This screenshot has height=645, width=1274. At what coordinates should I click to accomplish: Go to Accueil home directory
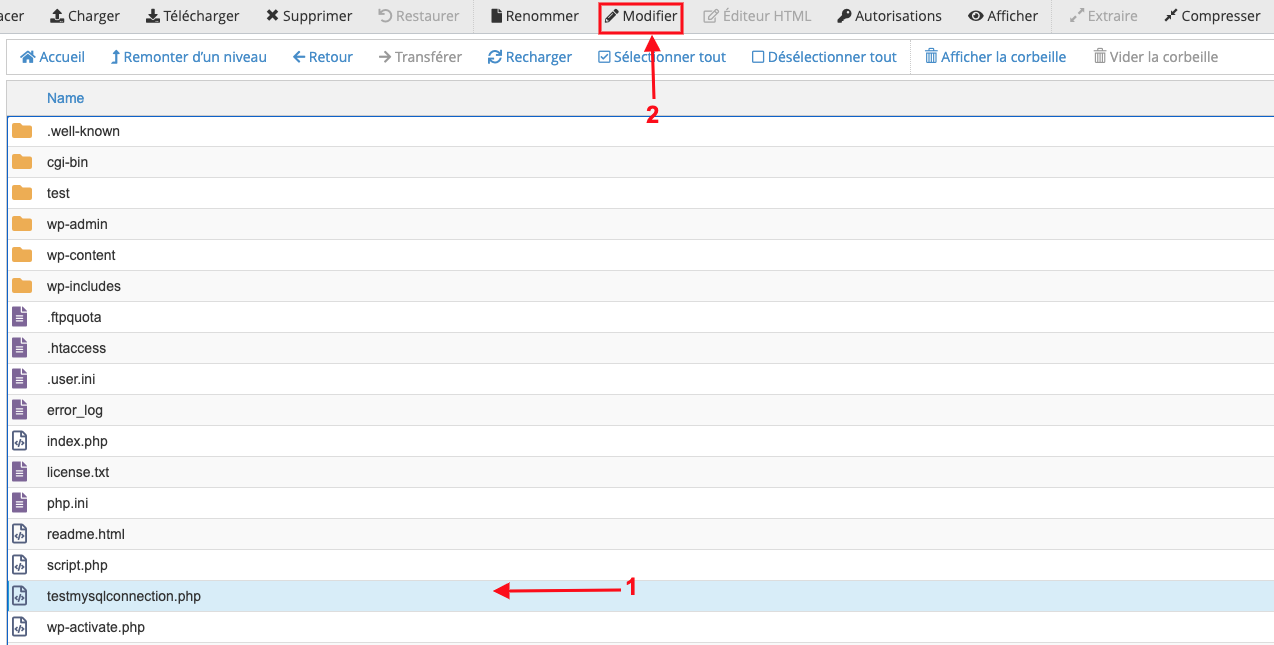tap(52, 57)
